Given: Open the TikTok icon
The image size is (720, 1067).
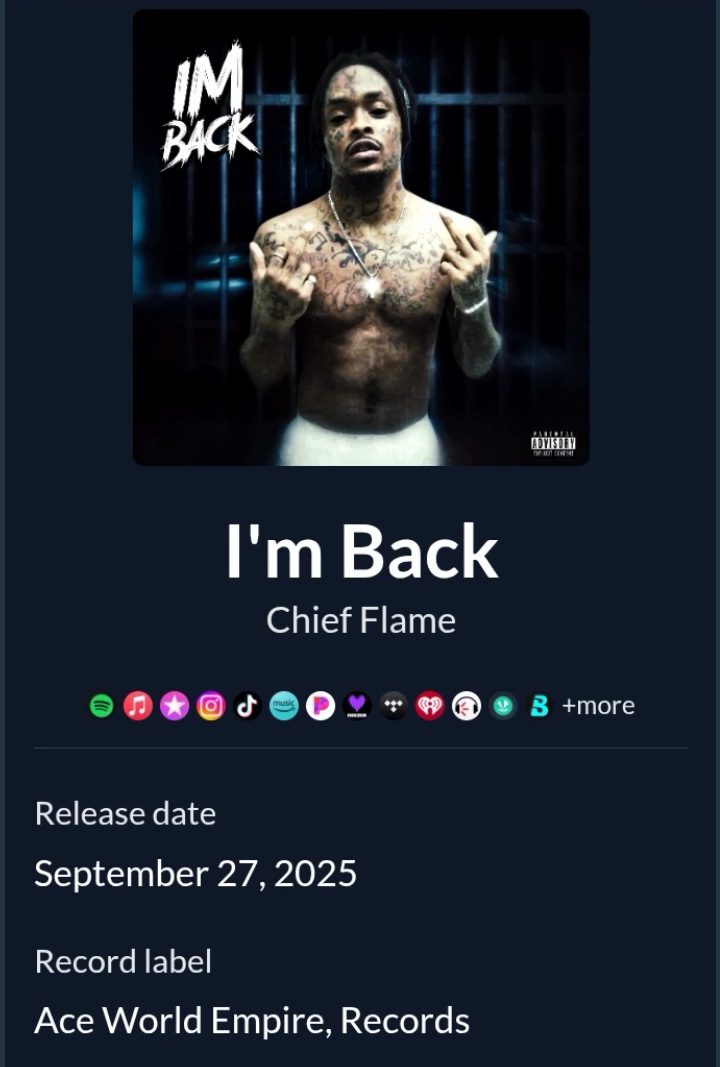Looking at the screenshot, I should pos(248,706).
